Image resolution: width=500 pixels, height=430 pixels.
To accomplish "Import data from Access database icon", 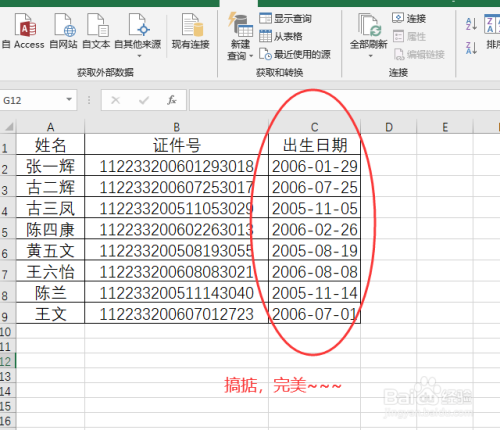I will coord(24,31).
